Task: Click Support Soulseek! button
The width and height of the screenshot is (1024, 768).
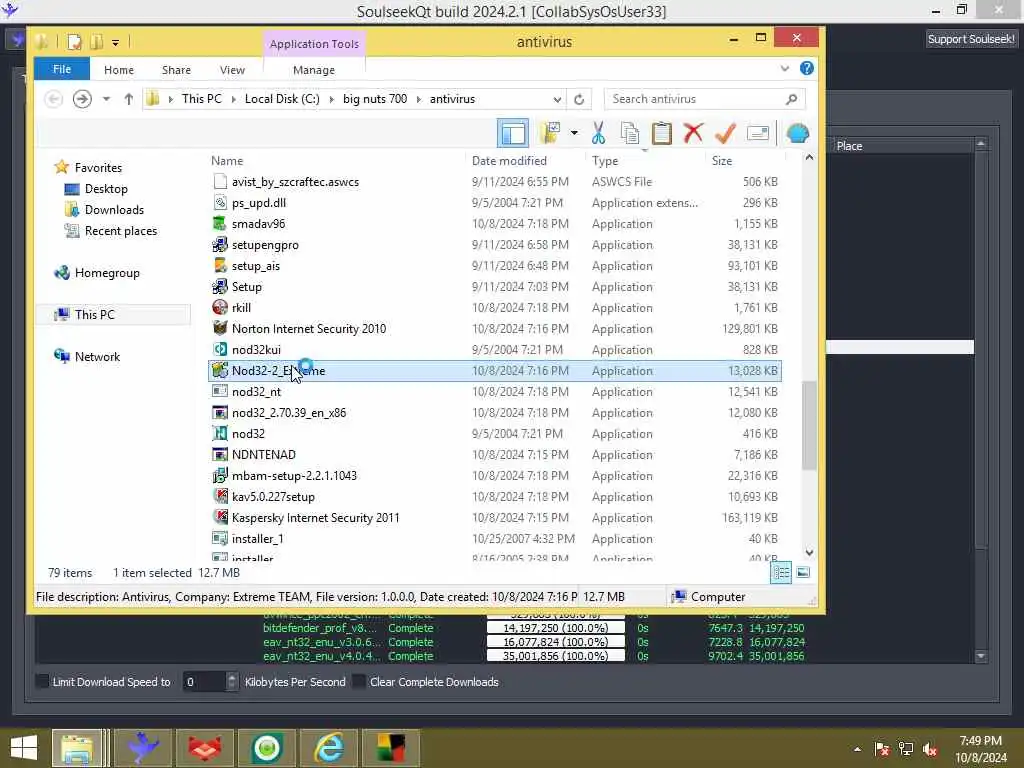Action: [971, 39]
